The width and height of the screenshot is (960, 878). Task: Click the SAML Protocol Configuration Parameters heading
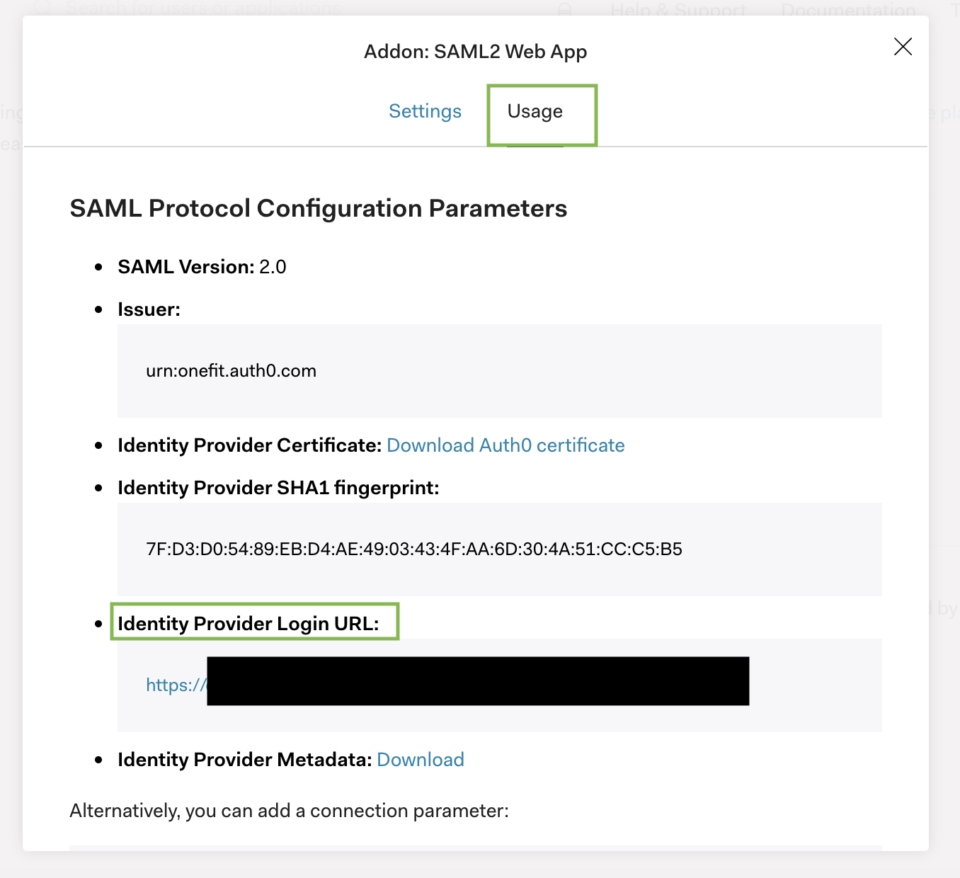[x=317, y=208]
